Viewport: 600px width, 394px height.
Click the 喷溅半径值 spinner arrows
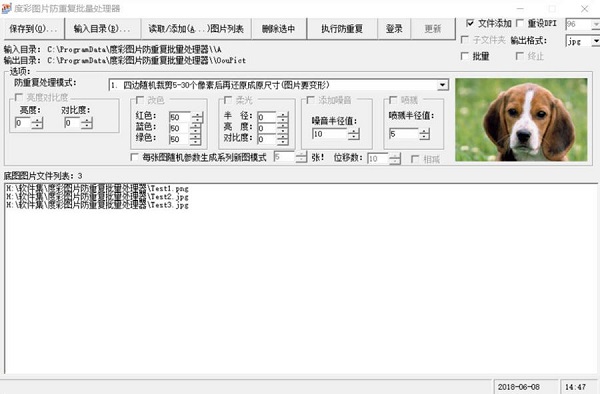pyautogui.click(x=424, y=134)
